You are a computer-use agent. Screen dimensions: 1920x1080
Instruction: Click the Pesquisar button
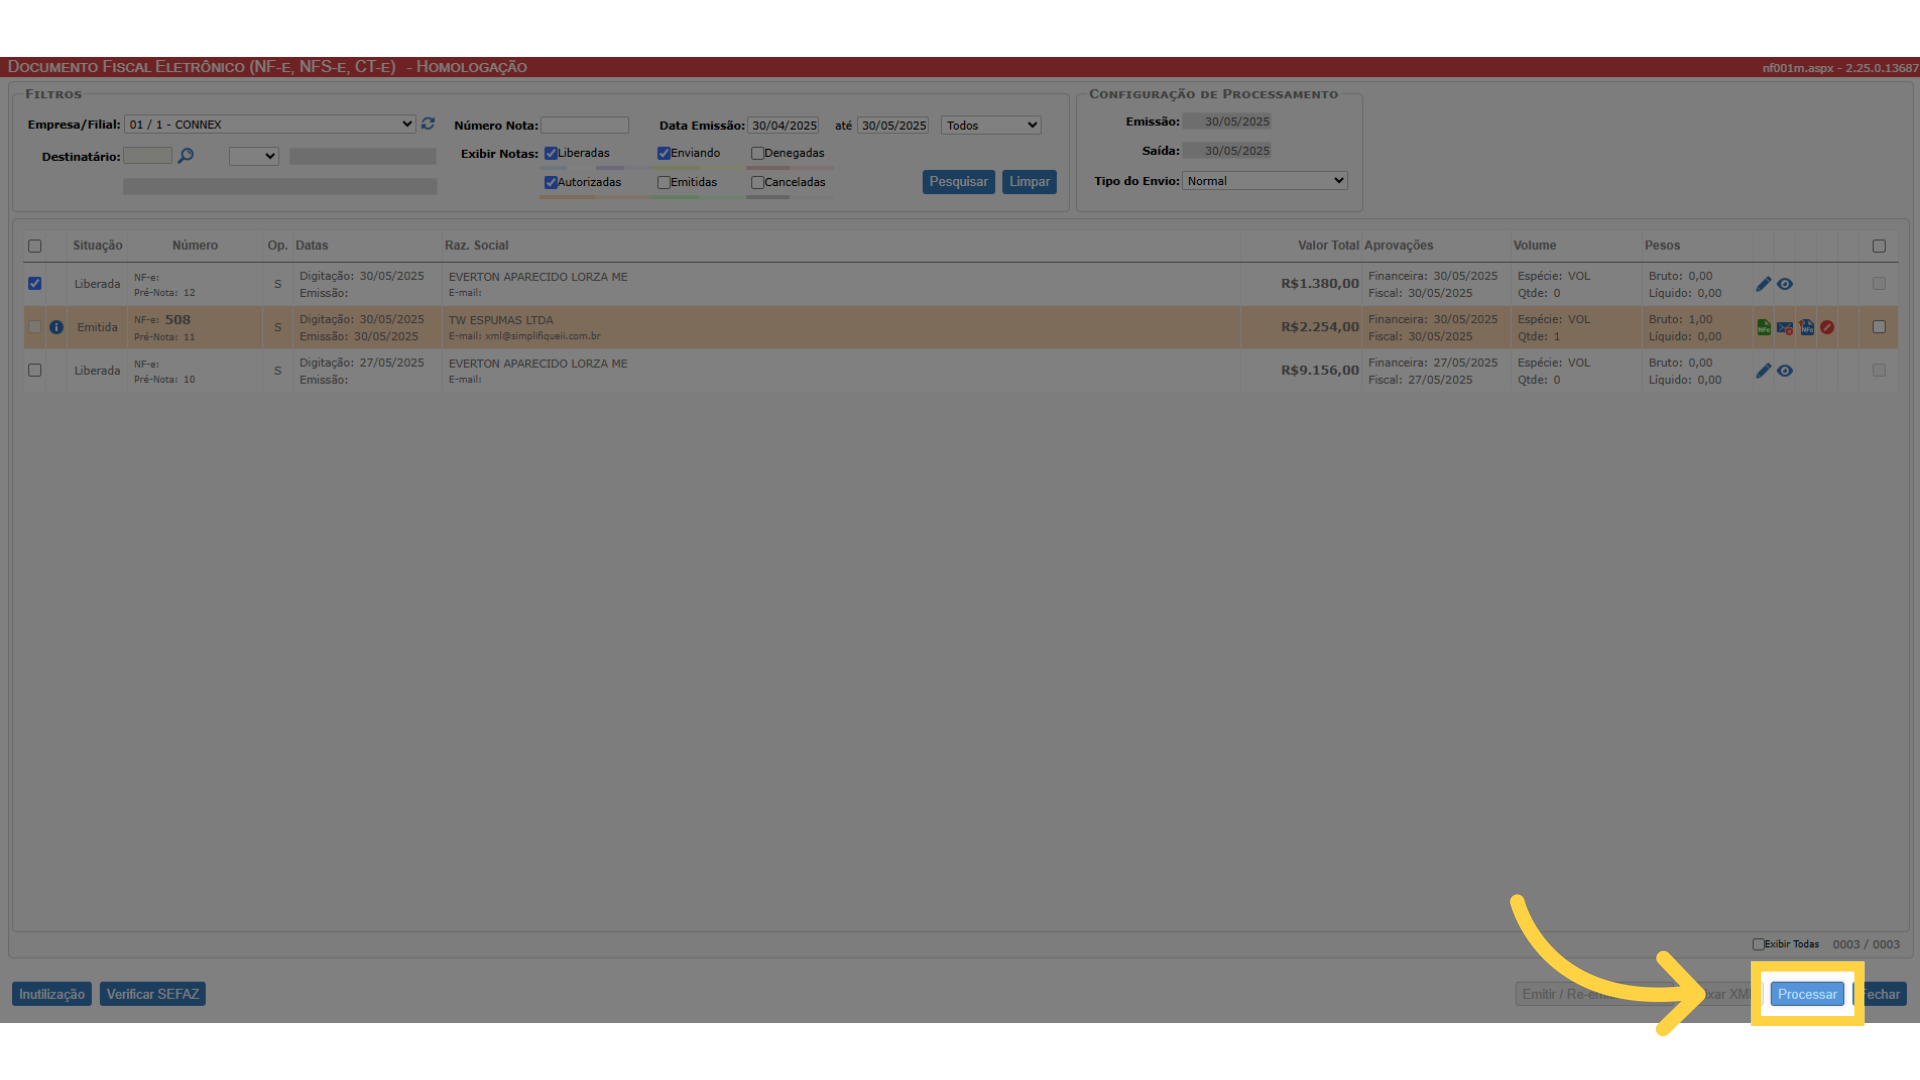click(x=957, y=182)
